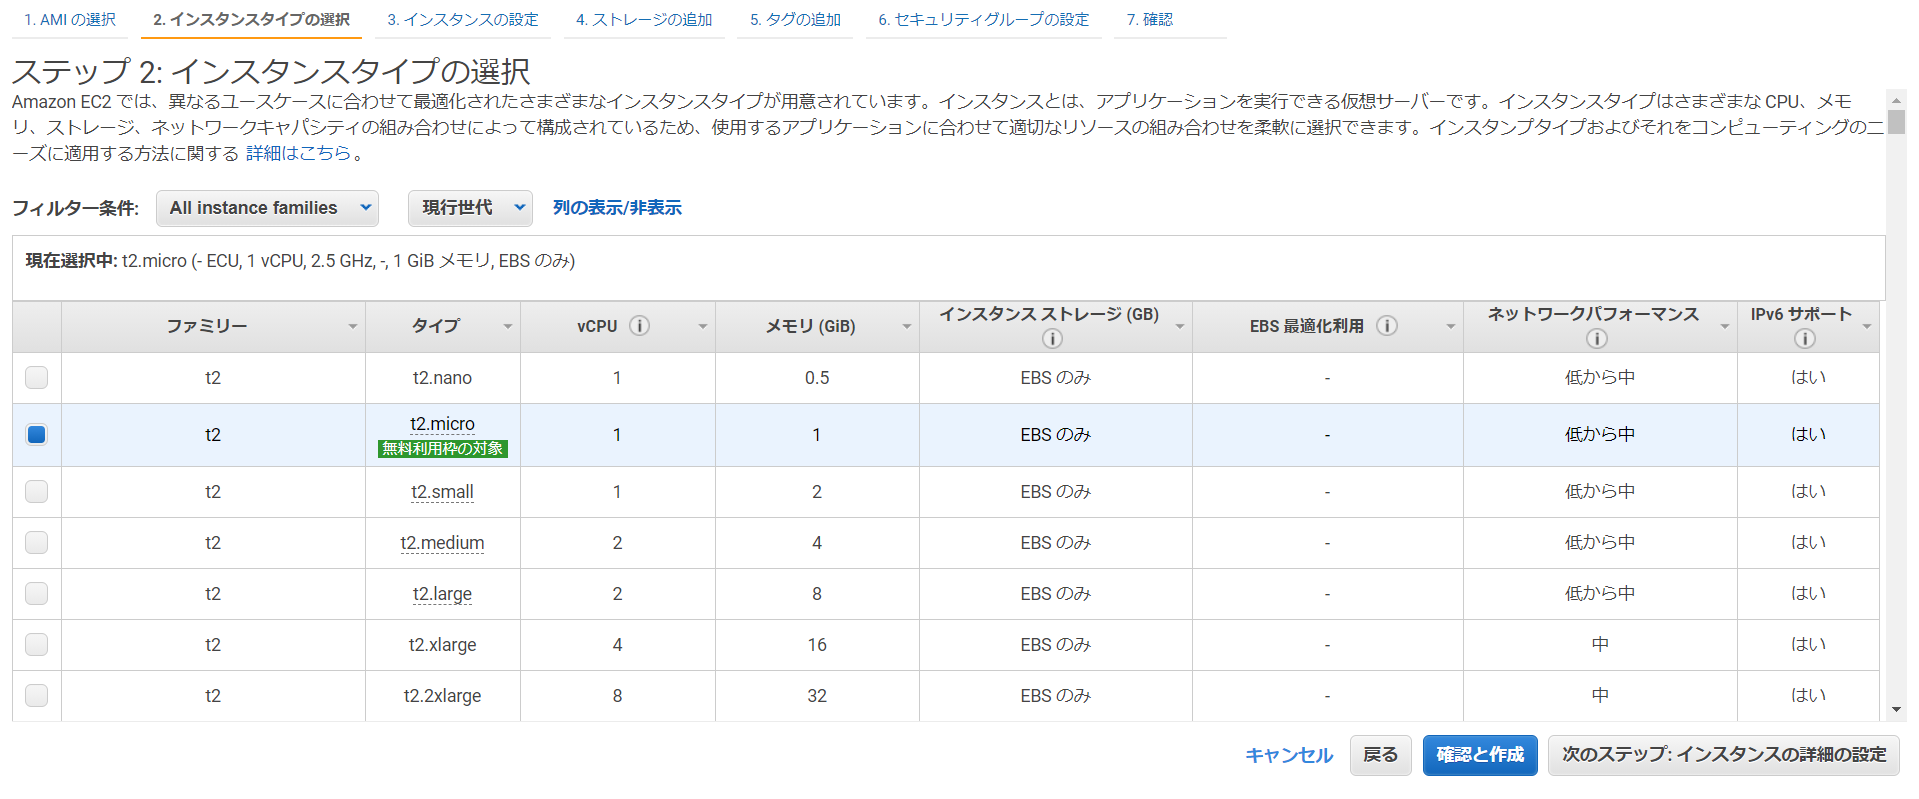Click the 現在選択中 t2.micro summary text
Viewport: 1919px width, 799px height.
click(x=300, y=261)
